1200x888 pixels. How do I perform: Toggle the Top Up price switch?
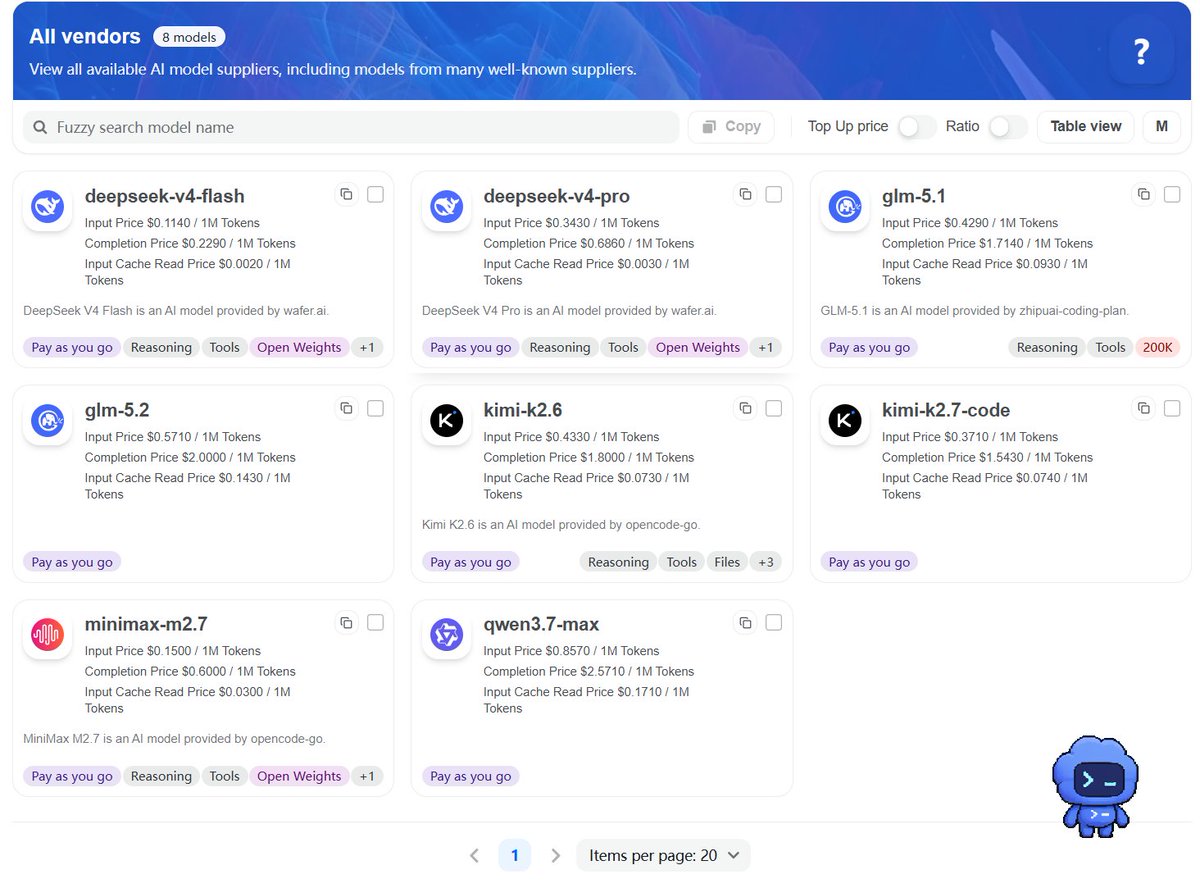(916, 127)
